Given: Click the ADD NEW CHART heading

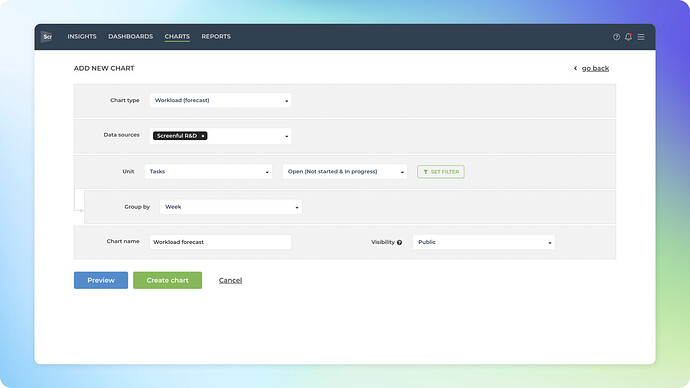Looking at the screenshot, I should click(104, 68).
